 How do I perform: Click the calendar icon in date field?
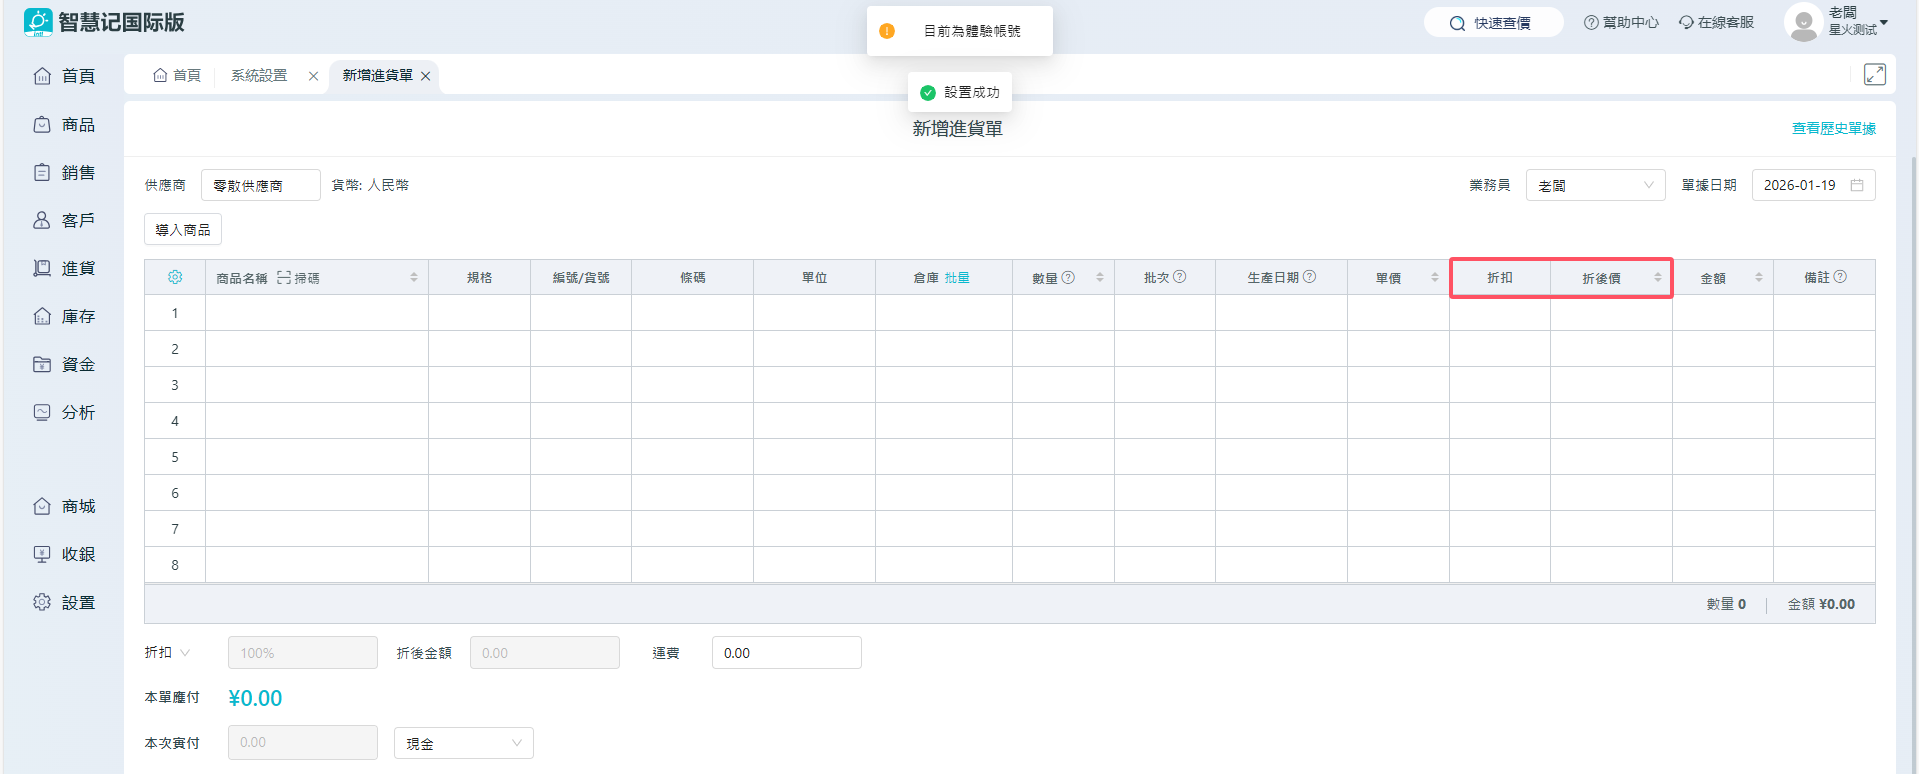point(1857,185)
